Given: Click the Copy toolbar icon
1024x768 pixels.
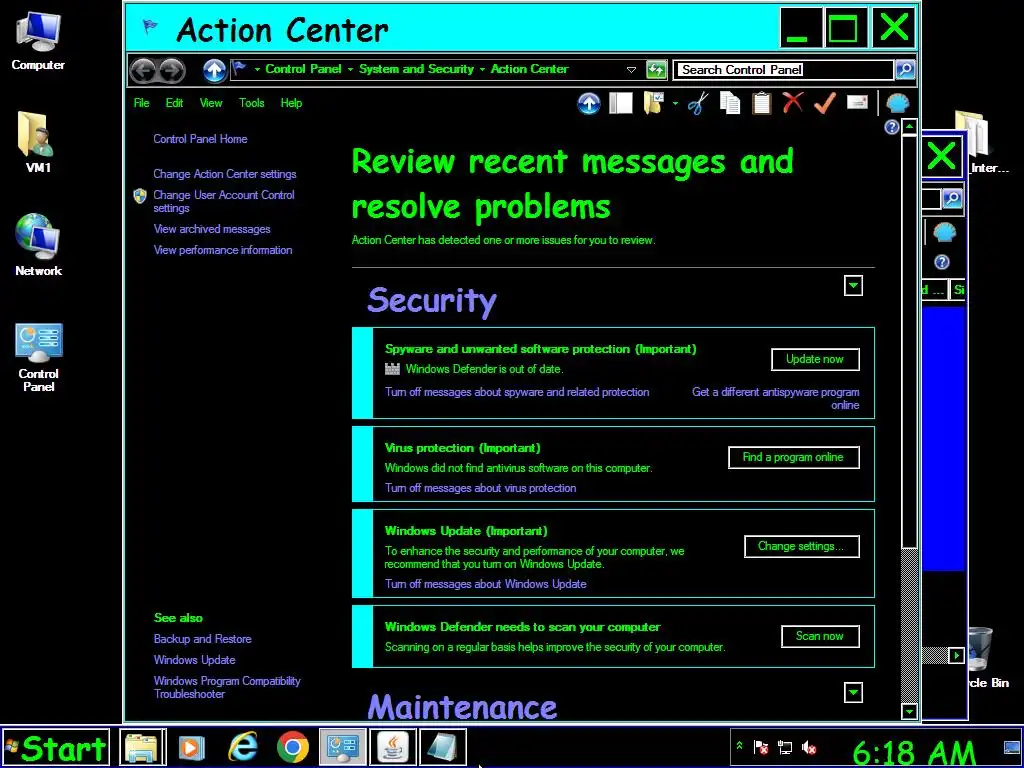Looking at the screenshot, I should point(729,103).
